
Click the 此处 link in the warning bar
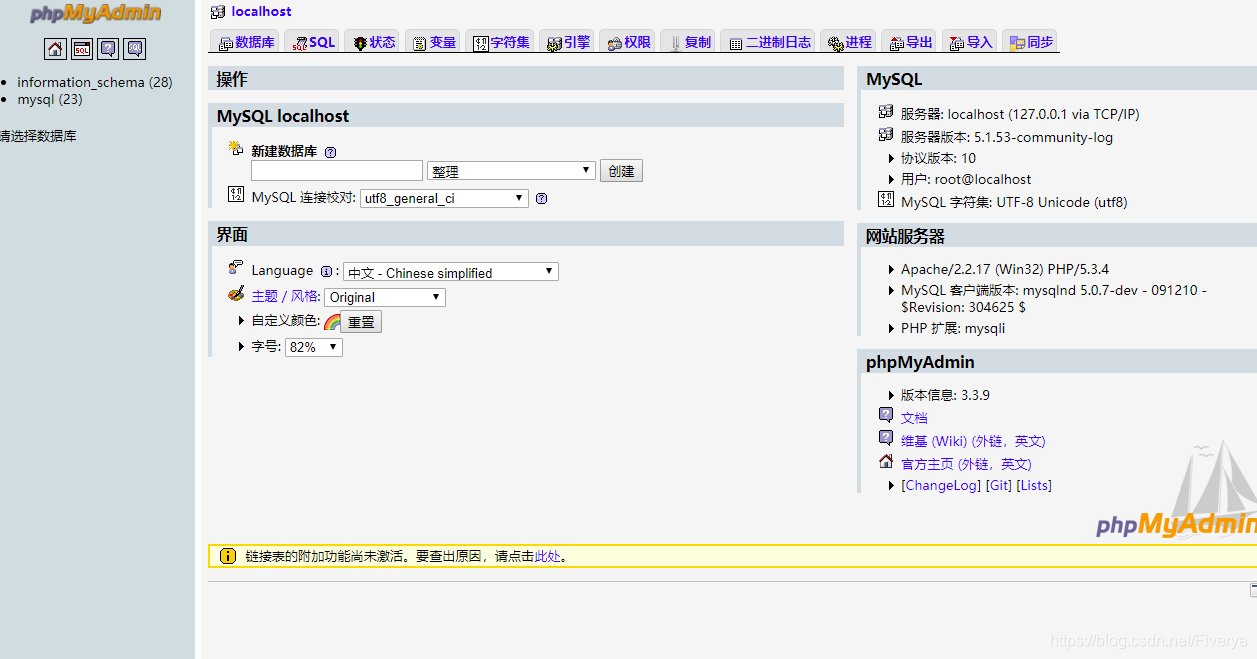[548, 556]
